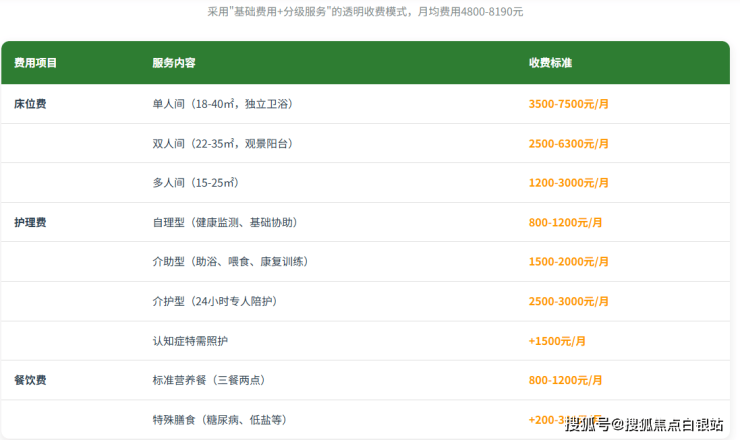This screenshot has height=440, width=740.
Task: Click the 1500-2000元/月 price
Action: 568,262
